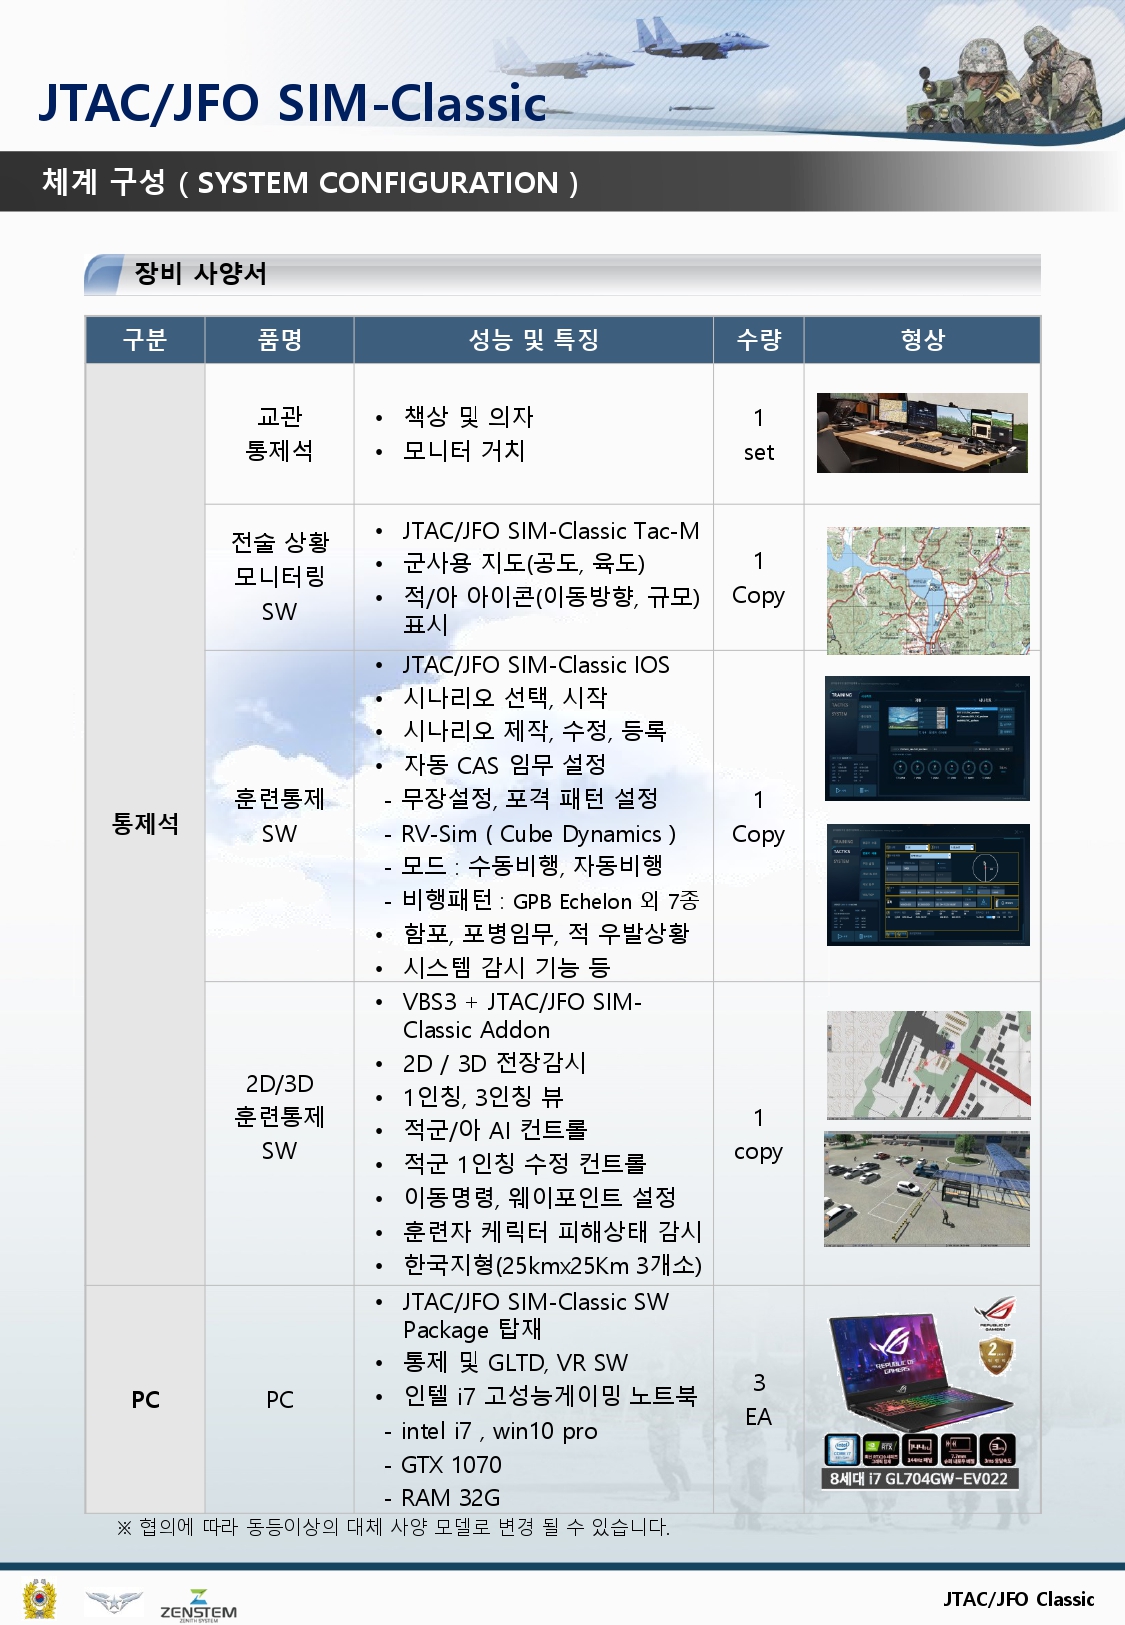Click the '모니터 거치' bullet
This screenshot has height=1625, width=1125.
(x=463, y=451)
